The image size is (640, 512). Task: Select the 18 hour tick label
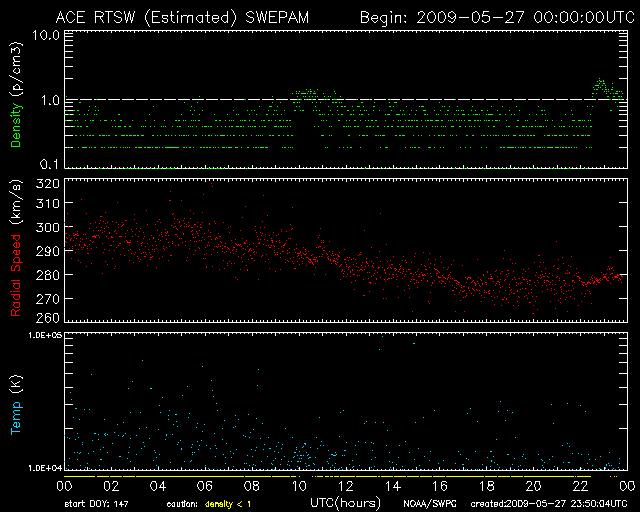coord(487,486)
